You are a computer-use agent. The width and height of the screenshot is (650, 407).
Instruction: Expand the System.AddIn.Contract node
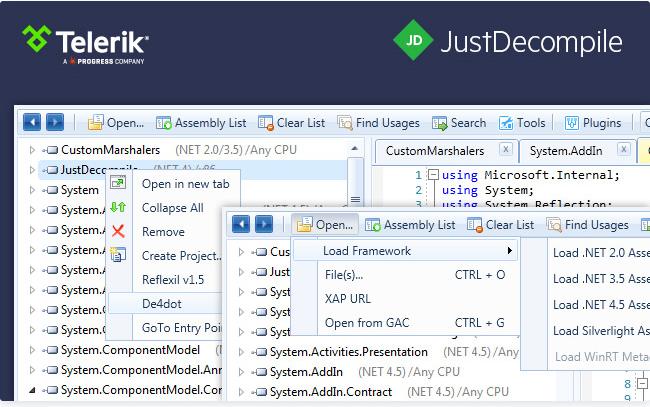(x=241, y=392)
